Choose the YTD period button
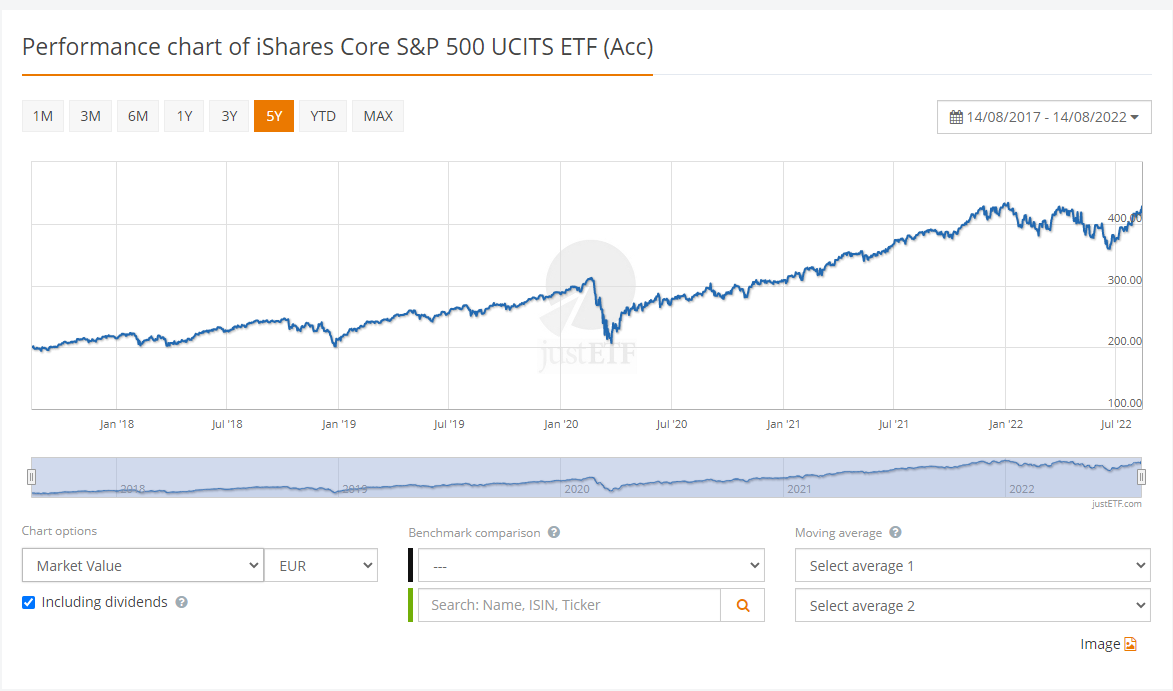1173x691 pixels. click(x=322, y=116)
